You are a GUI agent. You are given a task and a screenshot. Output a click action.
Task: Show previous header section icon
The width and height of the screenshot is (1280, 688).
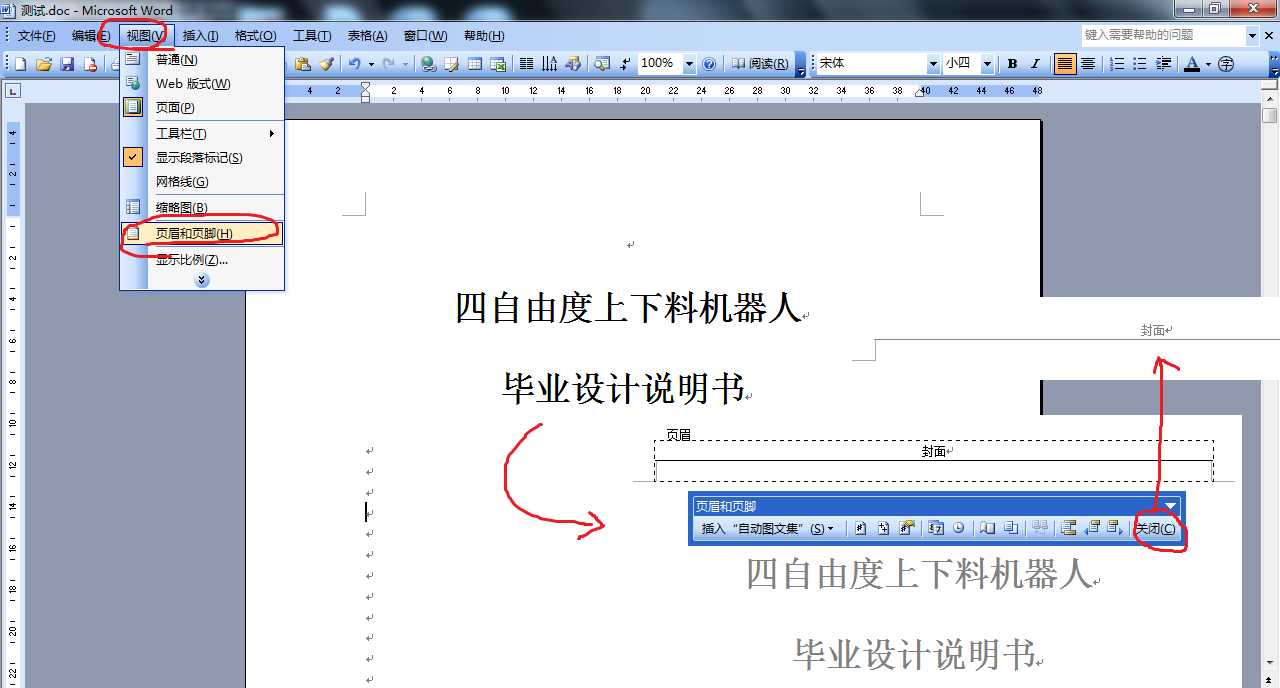click(1091, 528)
